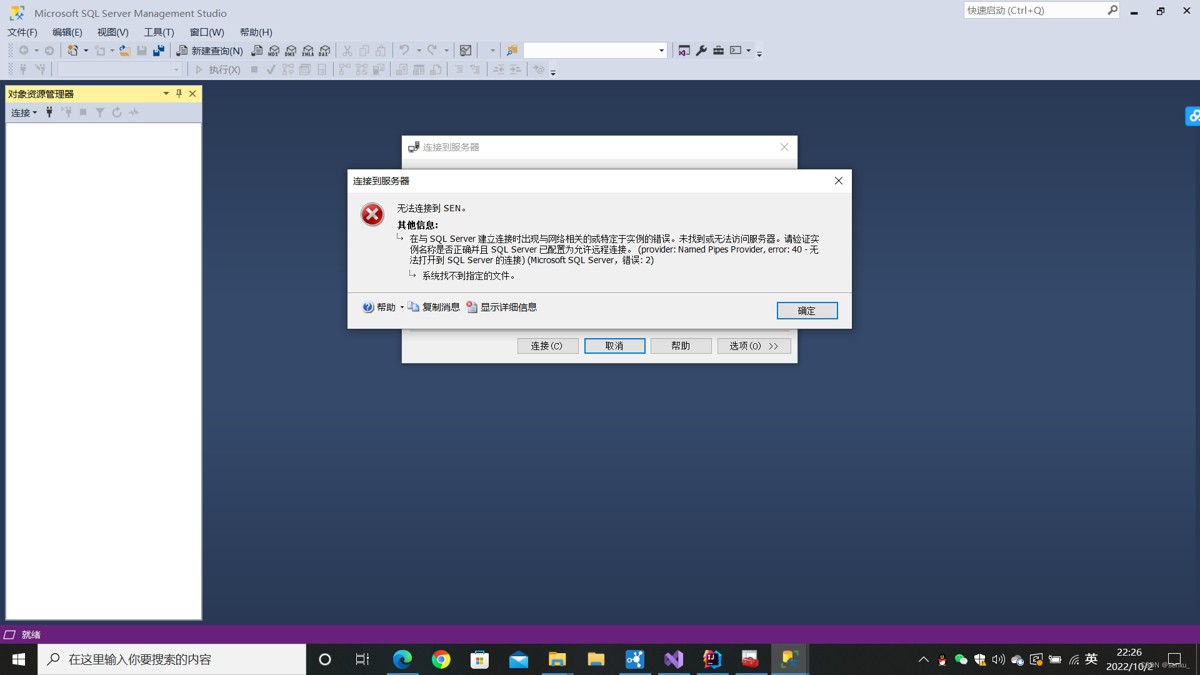Image resolution: width=1200 pixels, height=675 pixels.
Task: Click the activity pulse icon in Object Explorer
Action: [134, 113]
